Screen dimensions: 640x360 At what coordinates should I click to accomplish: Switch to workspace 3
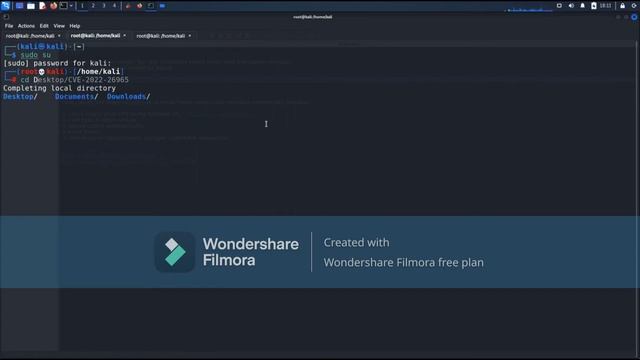point(104,6)
